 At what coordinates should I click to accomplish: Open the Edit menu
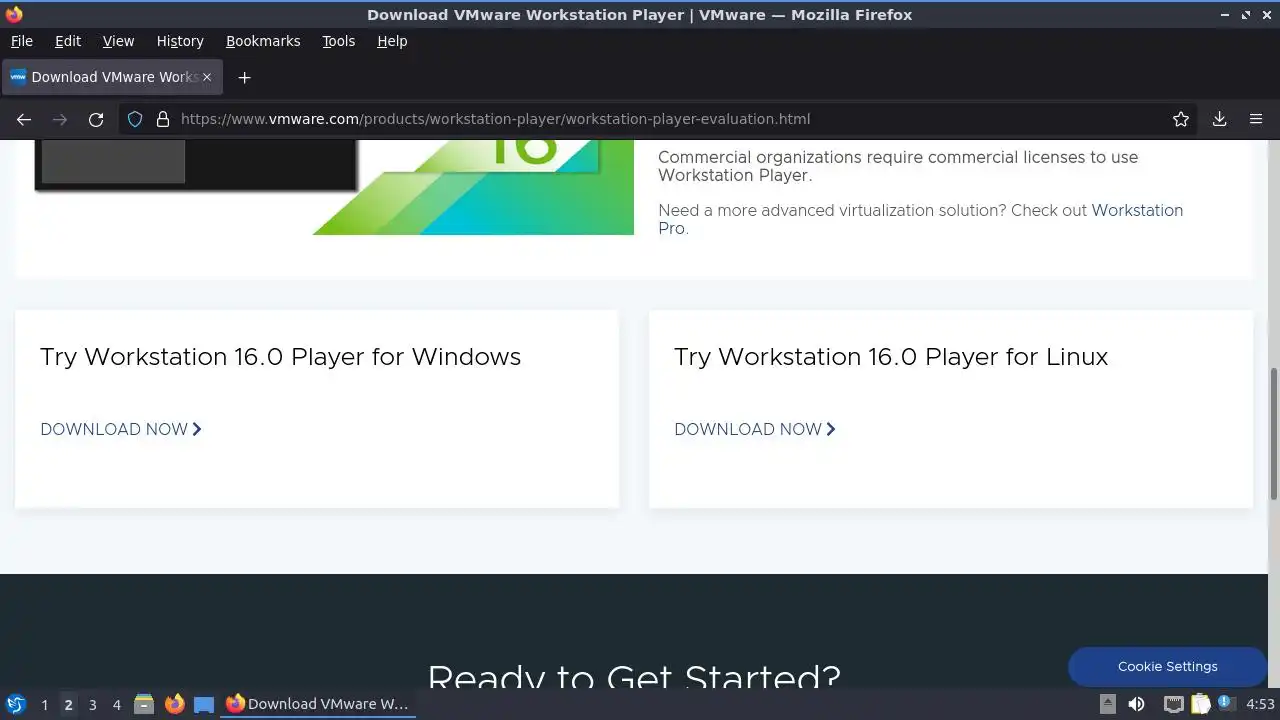(67, 41)
